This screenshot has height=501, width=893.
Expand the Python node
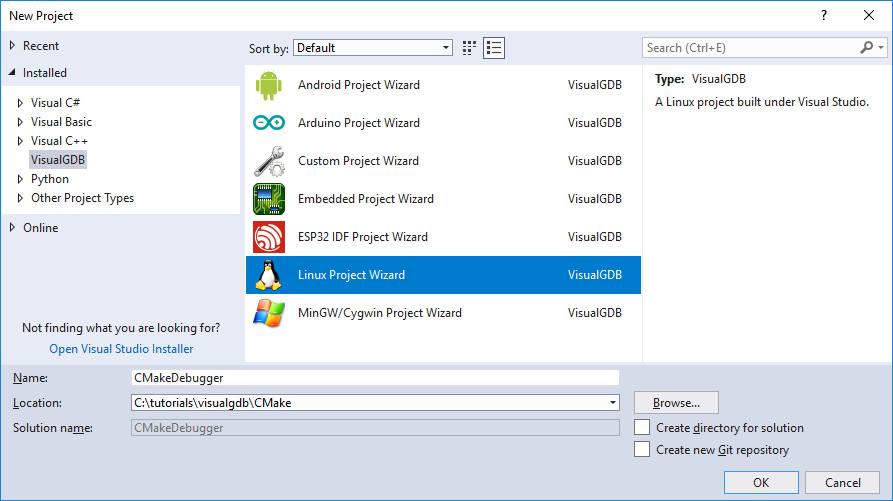click(x=21, y=179)
